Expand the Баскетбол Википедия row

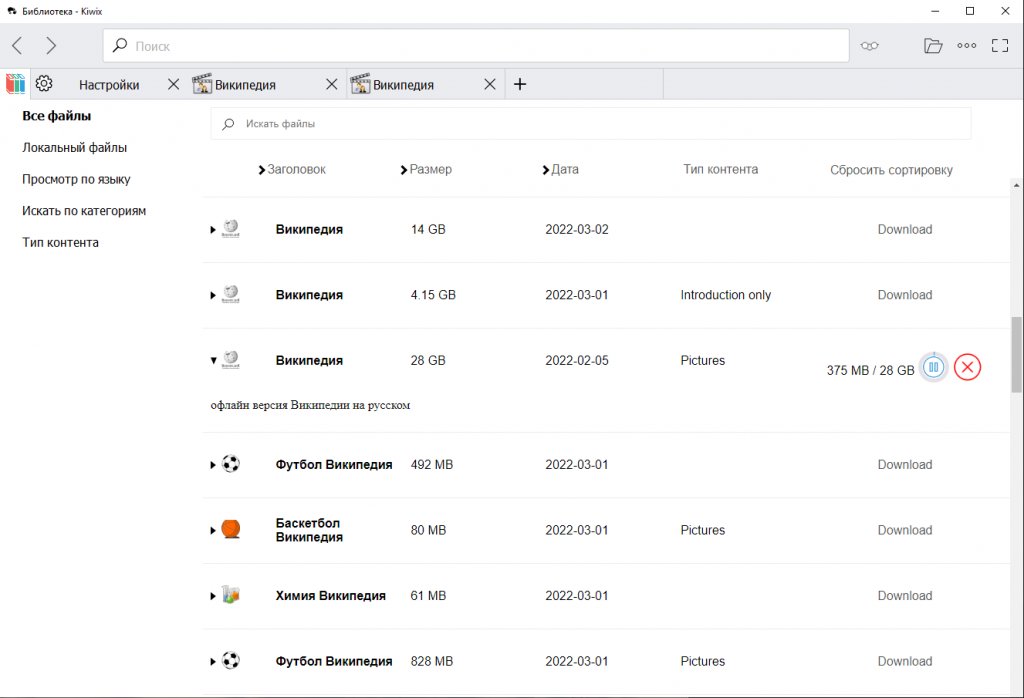point(213,531)
